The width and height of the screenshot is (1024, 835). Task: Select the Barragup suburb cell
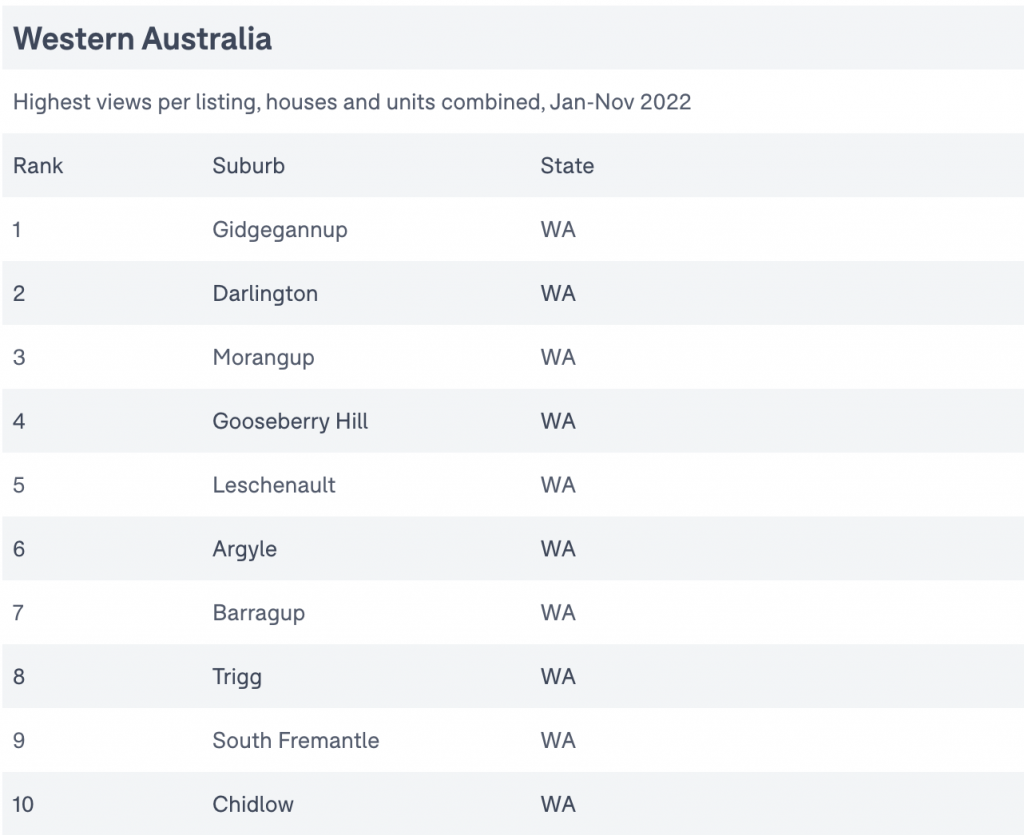tap(259, 614)
